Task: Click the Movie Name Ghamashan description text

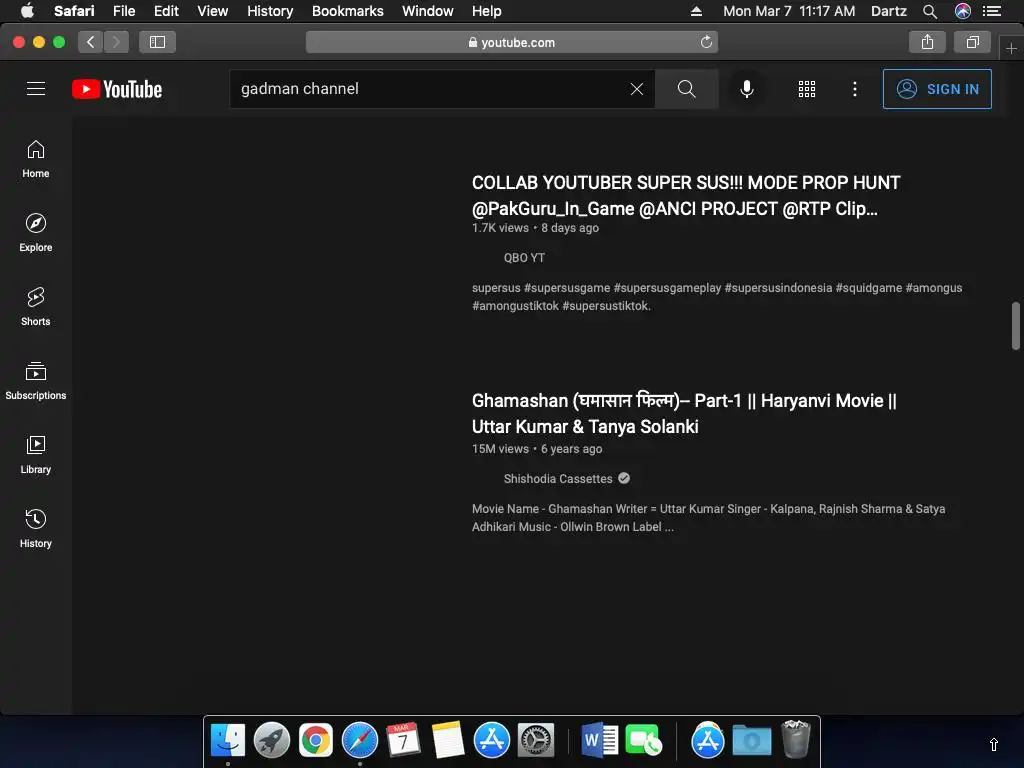Action: 708,517
